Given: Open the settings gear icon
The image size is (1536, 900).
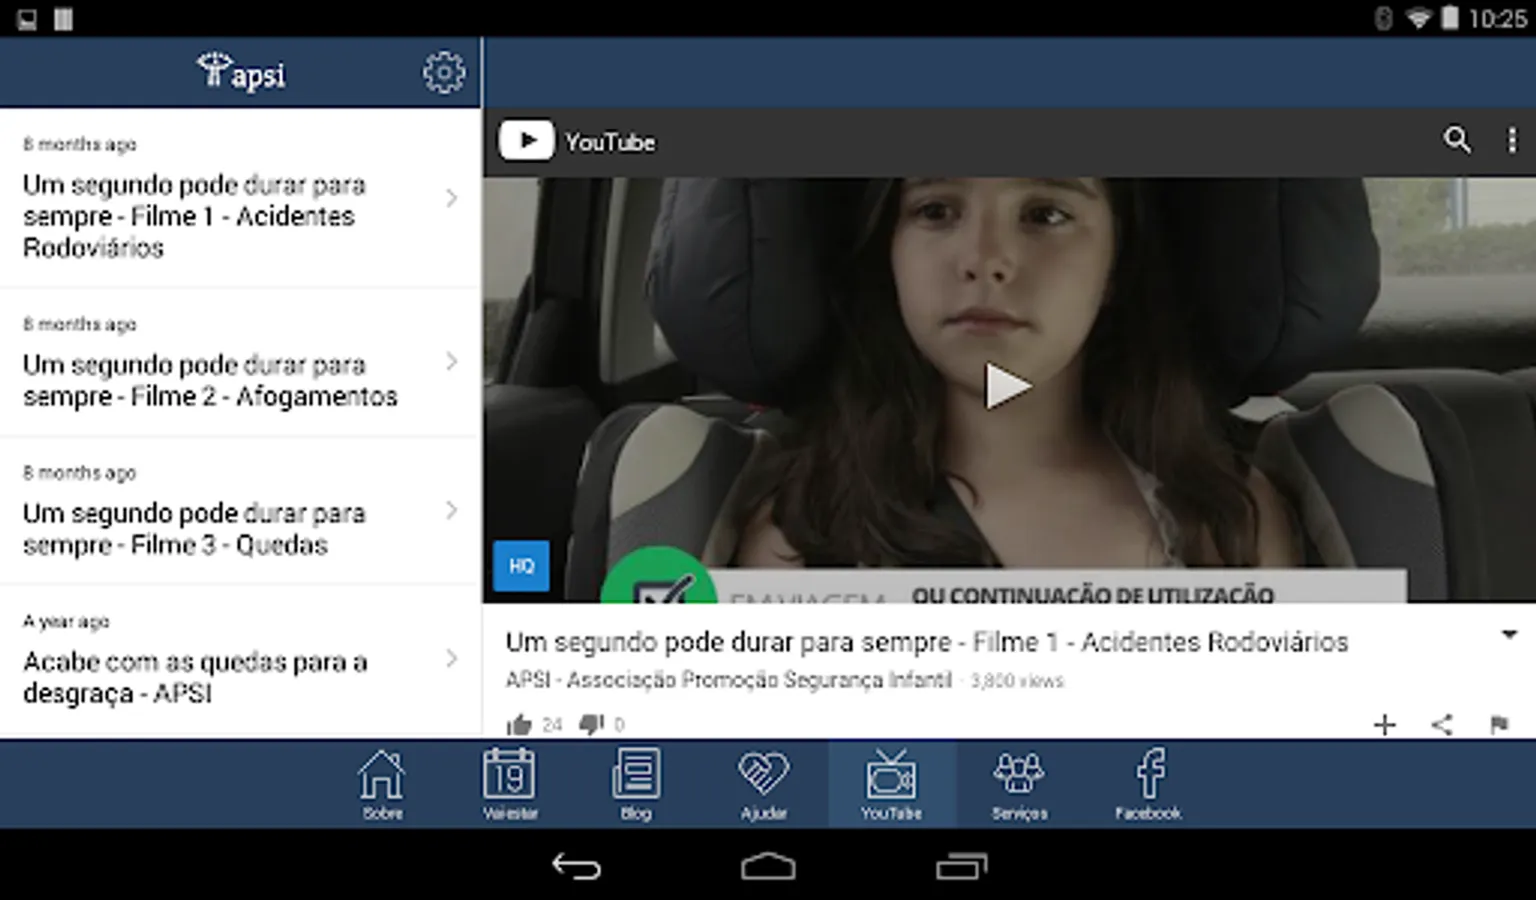Looking at the screenshot, I should coord(443,73).
